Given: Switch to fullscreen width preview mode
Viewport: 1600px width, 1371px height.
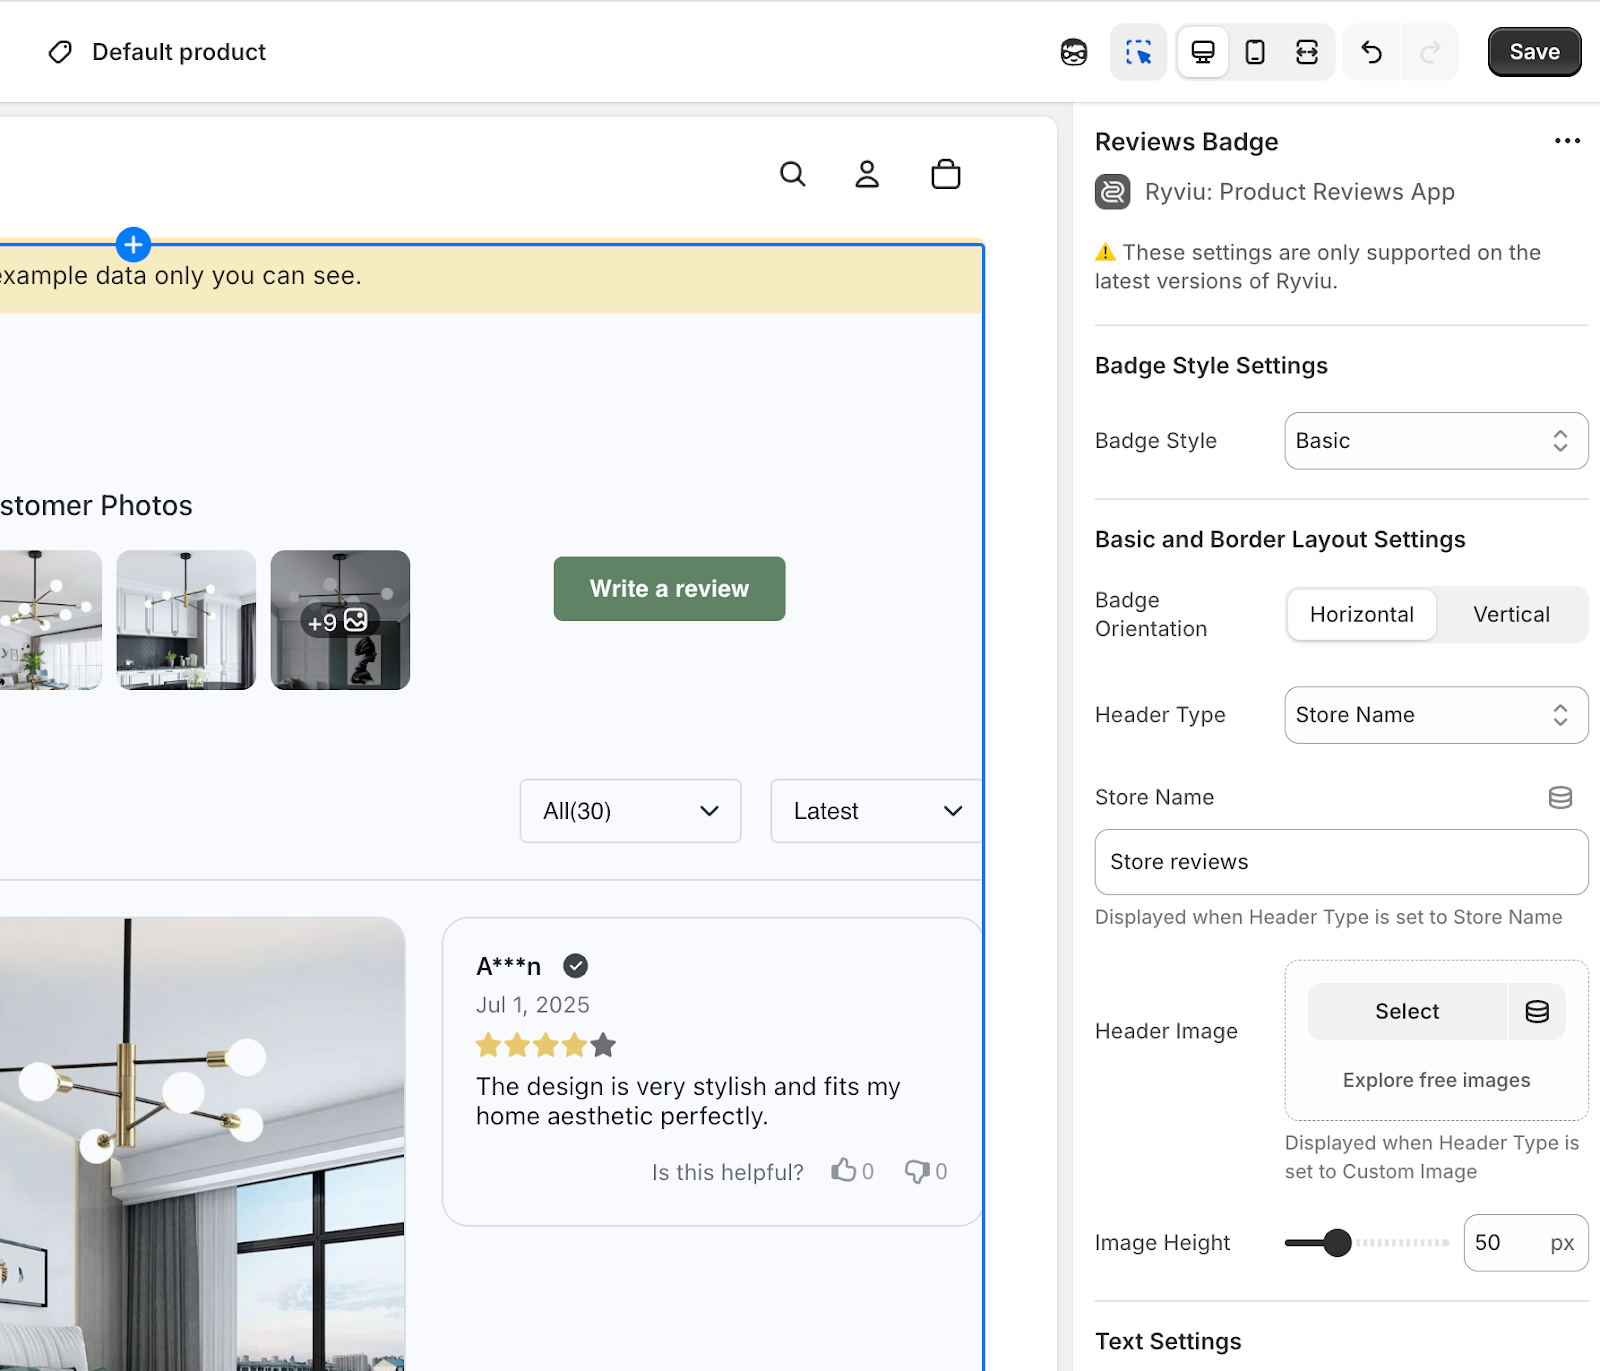Looking at the screenshot, I should [x=1306, y=52].
